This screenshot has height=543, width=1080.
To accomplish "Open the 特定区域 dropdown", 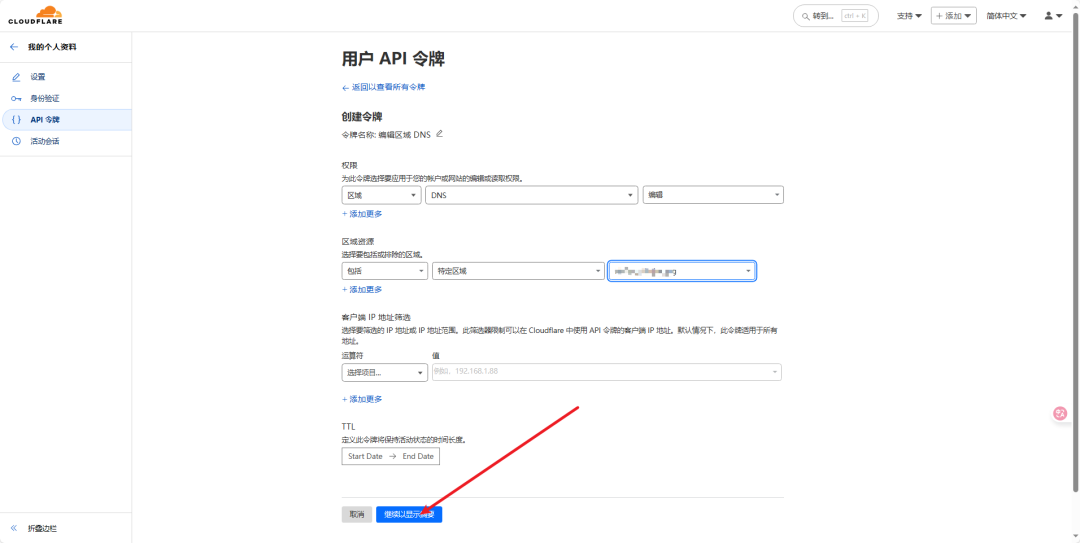I will [x=518, y=272].
